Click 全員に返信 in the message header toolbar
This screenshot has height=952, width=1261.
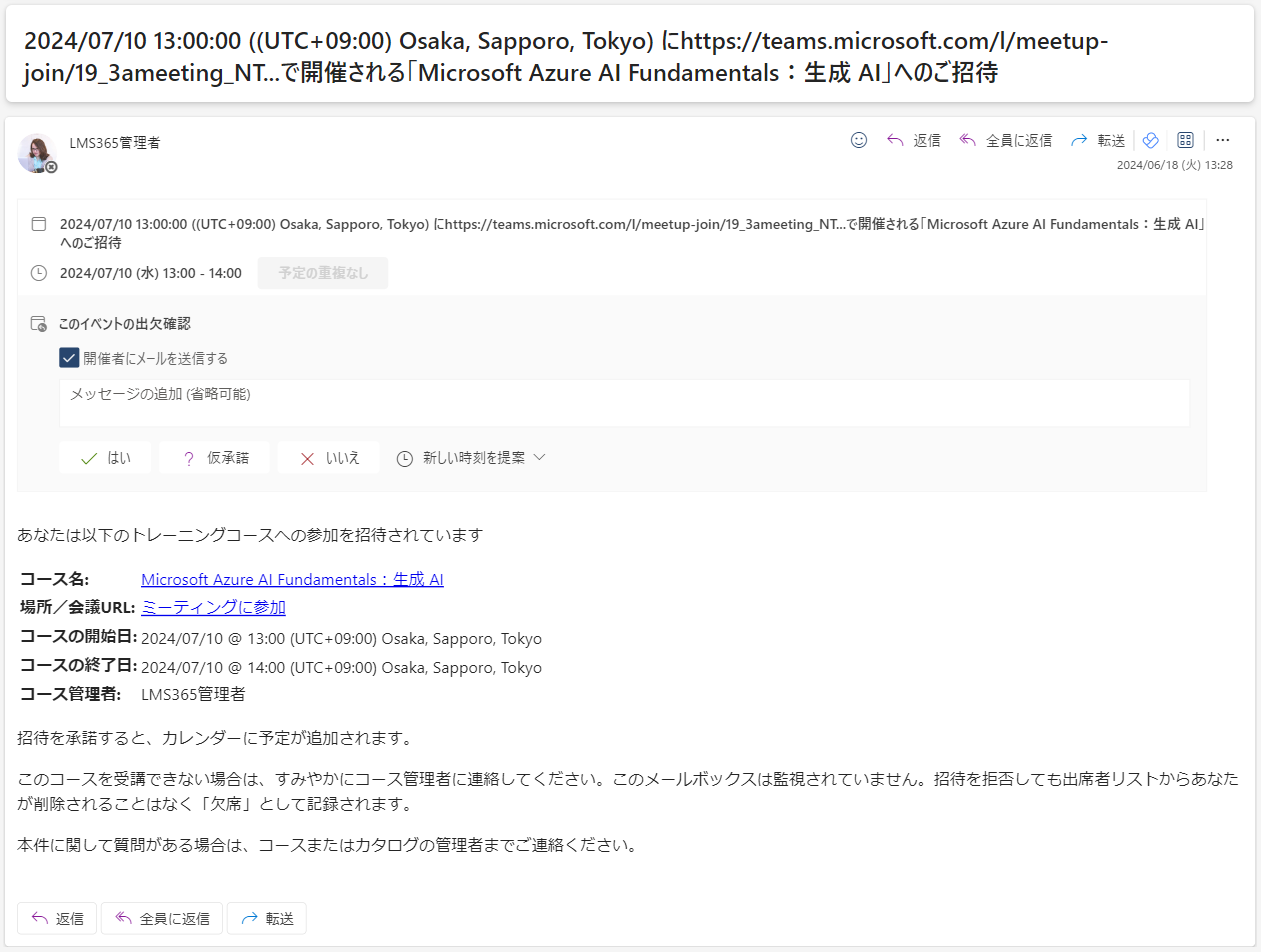(1005, 141)
